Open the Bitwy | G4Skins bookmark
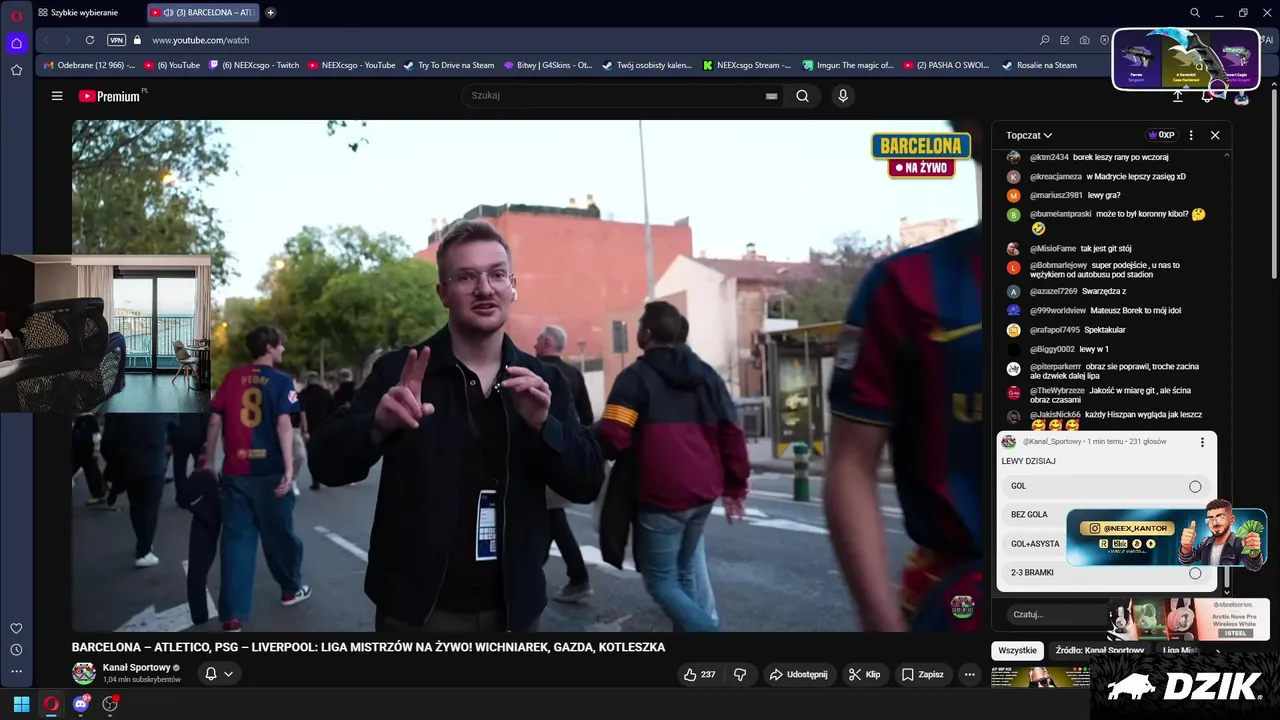This screenshot has width=1280, height=720. coord(548,65)
